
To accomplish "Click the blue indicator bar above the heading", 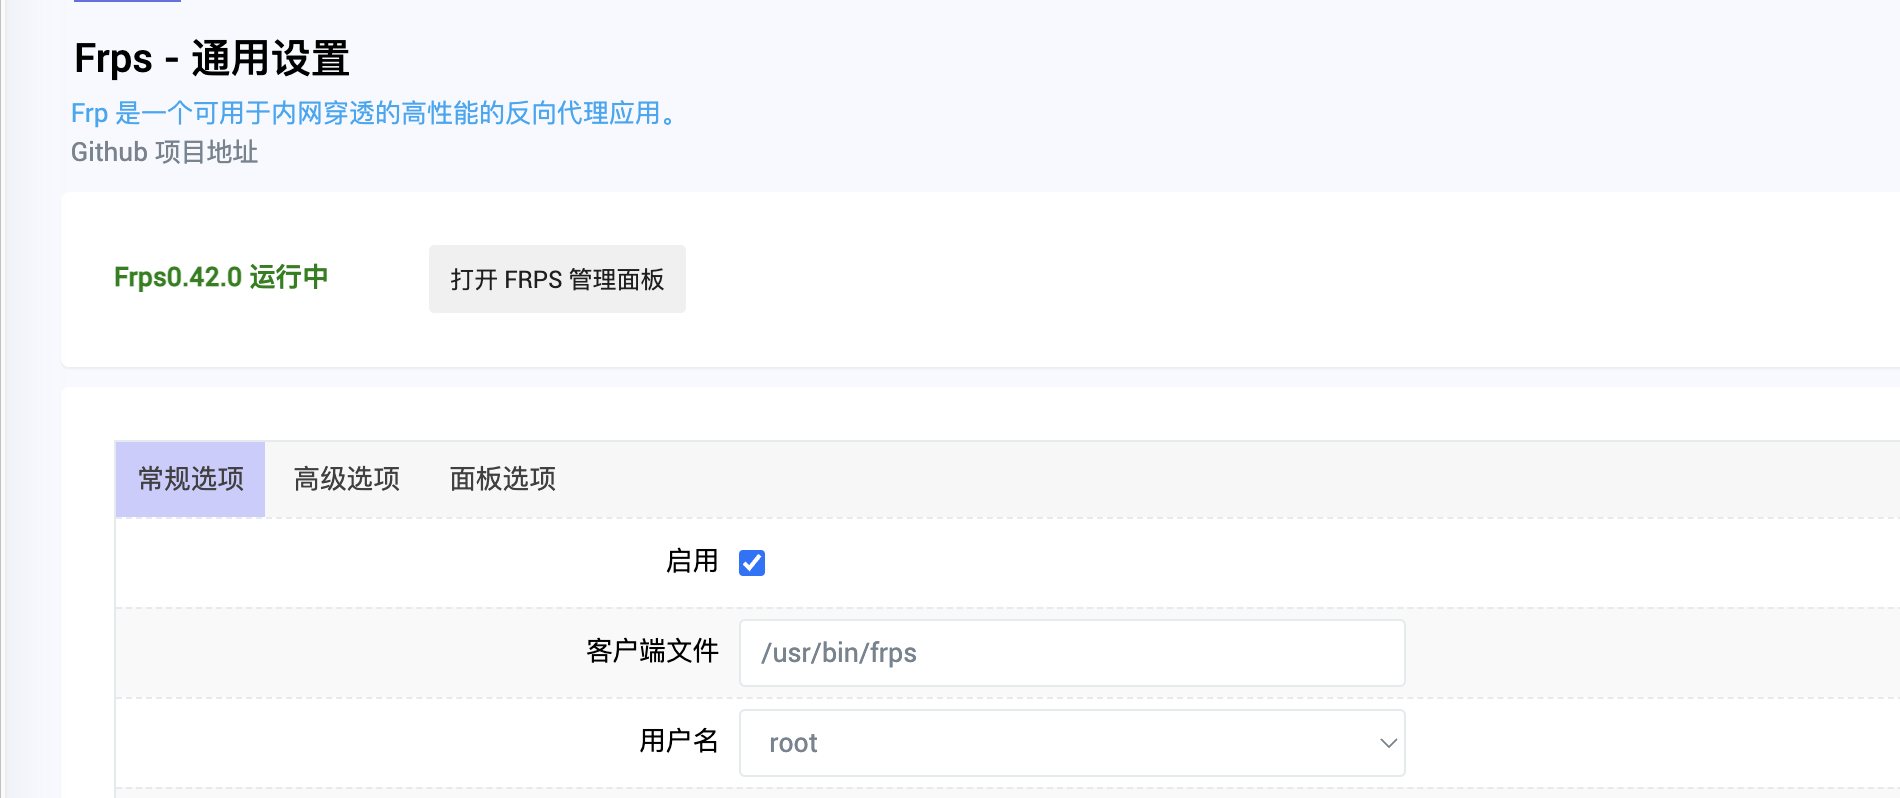I will (127, 1).
